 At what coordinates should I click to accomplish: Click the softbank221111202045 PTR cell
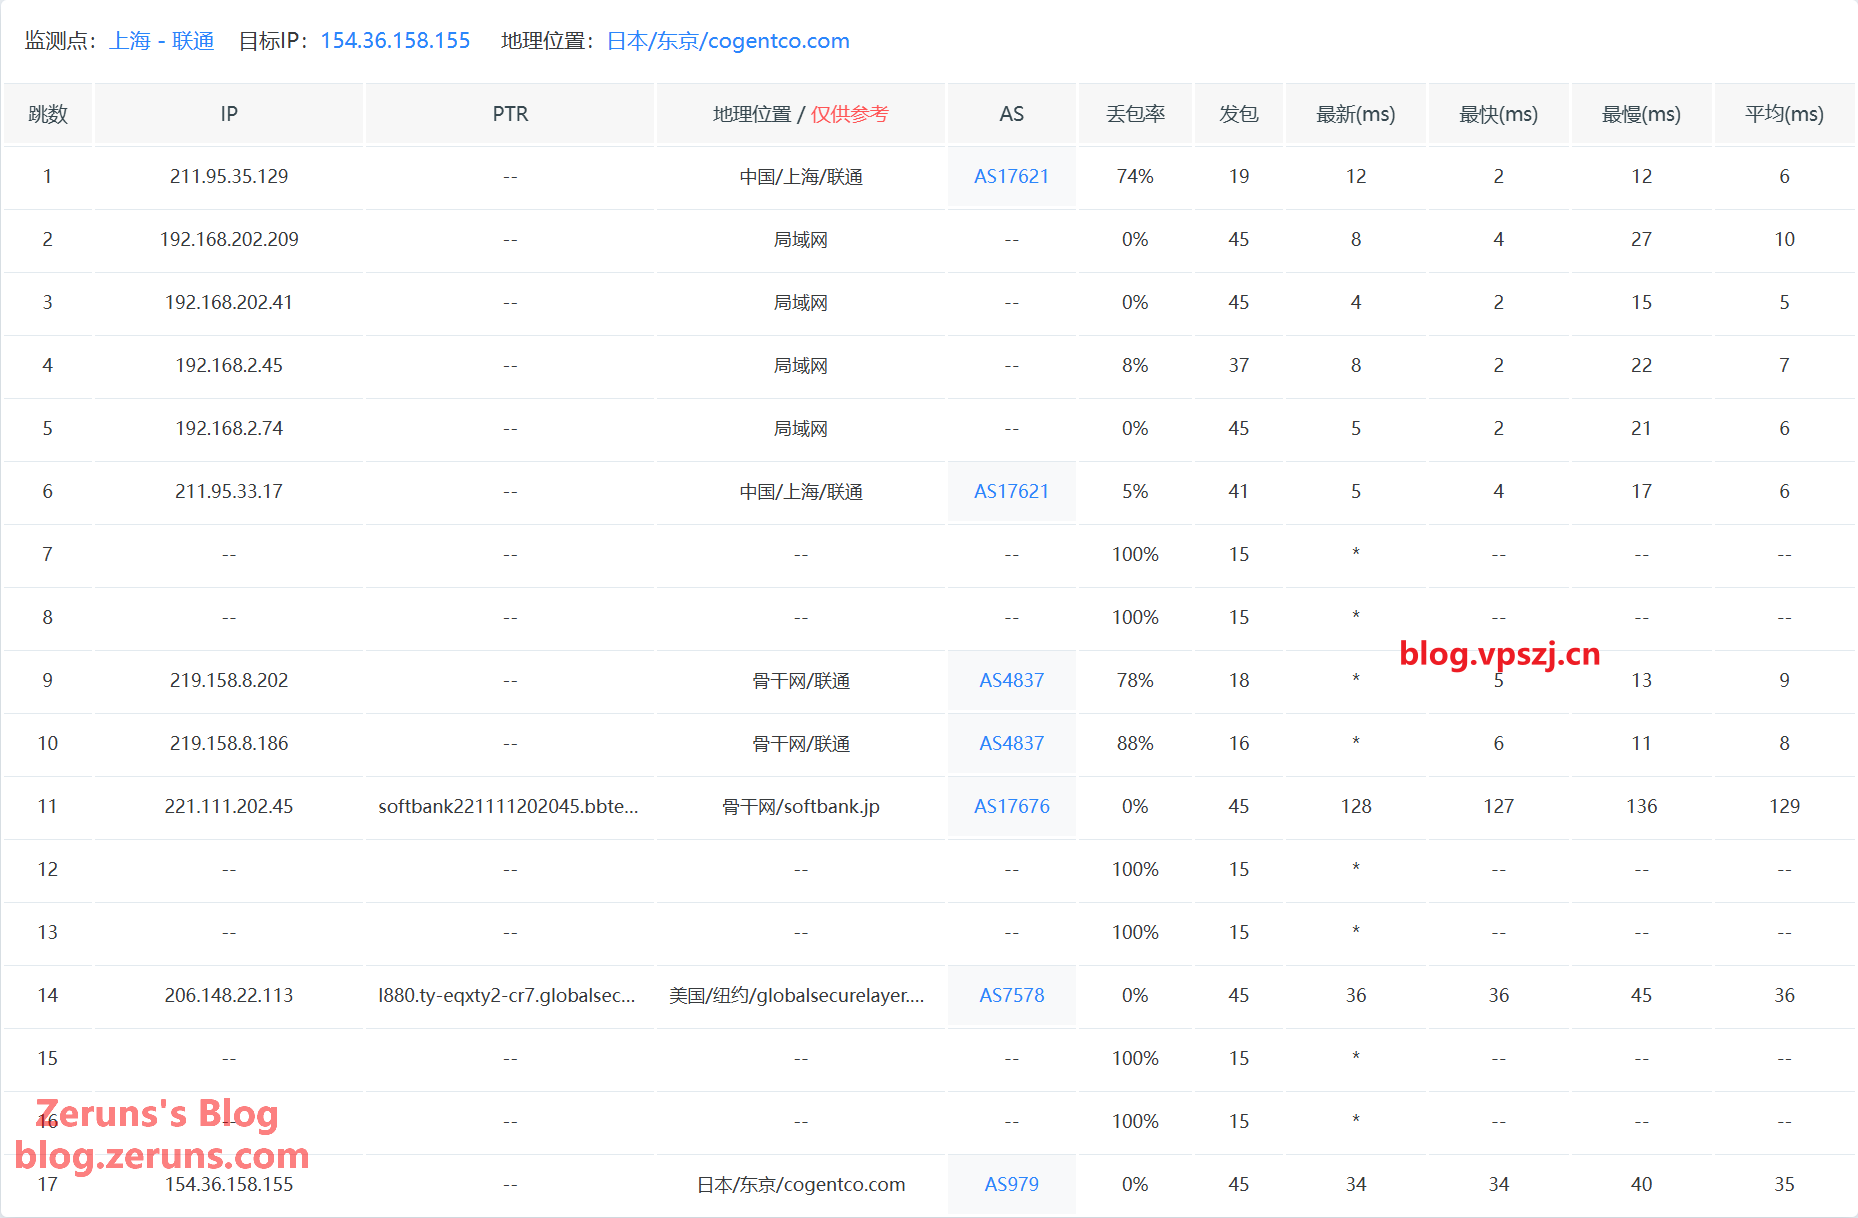click(x=508, y=807)
